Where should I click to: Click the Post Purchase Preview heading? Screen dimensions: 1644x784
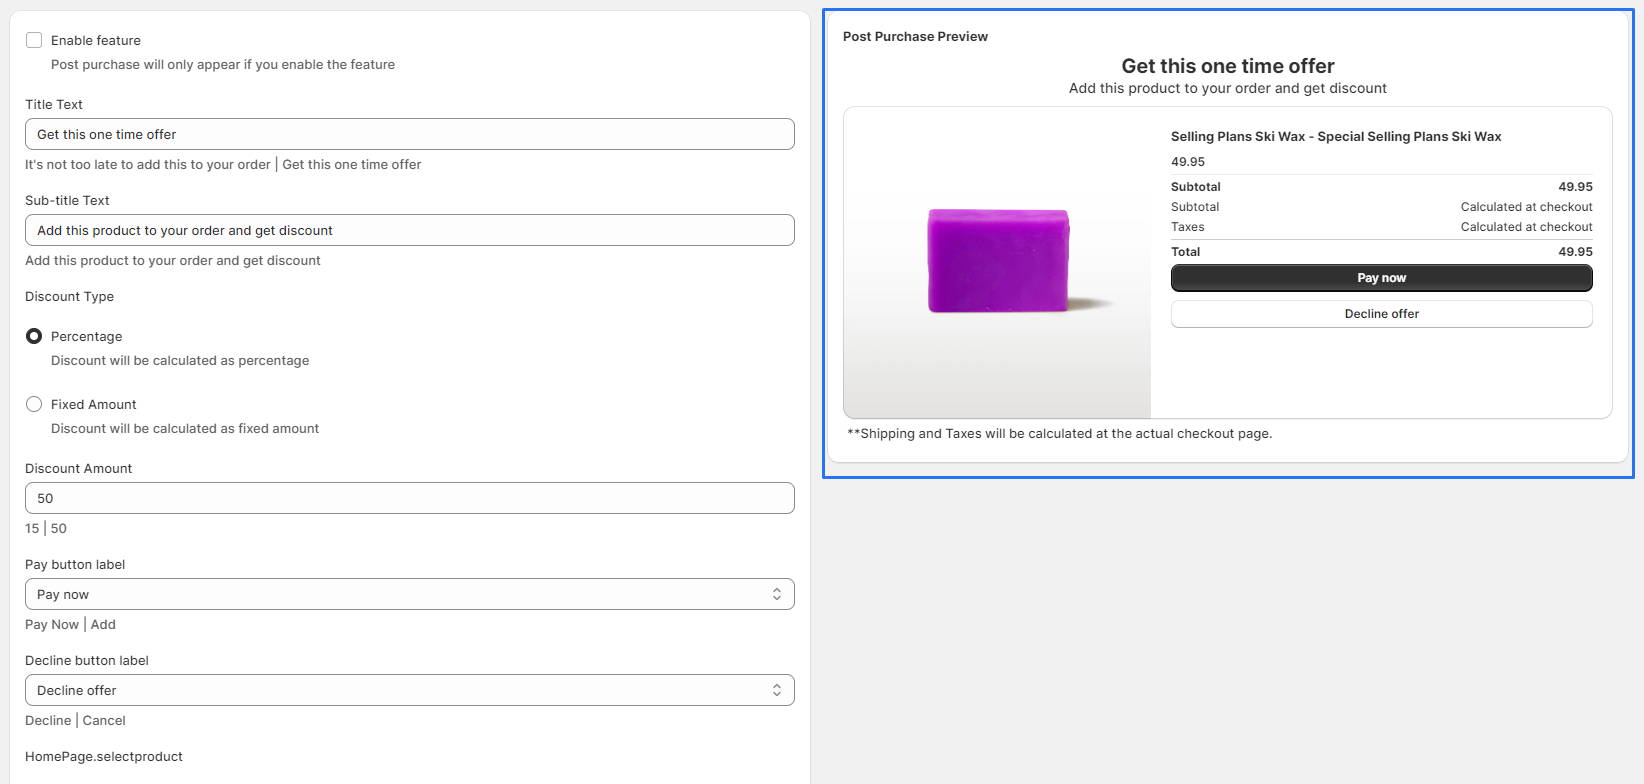click(915, 36)
